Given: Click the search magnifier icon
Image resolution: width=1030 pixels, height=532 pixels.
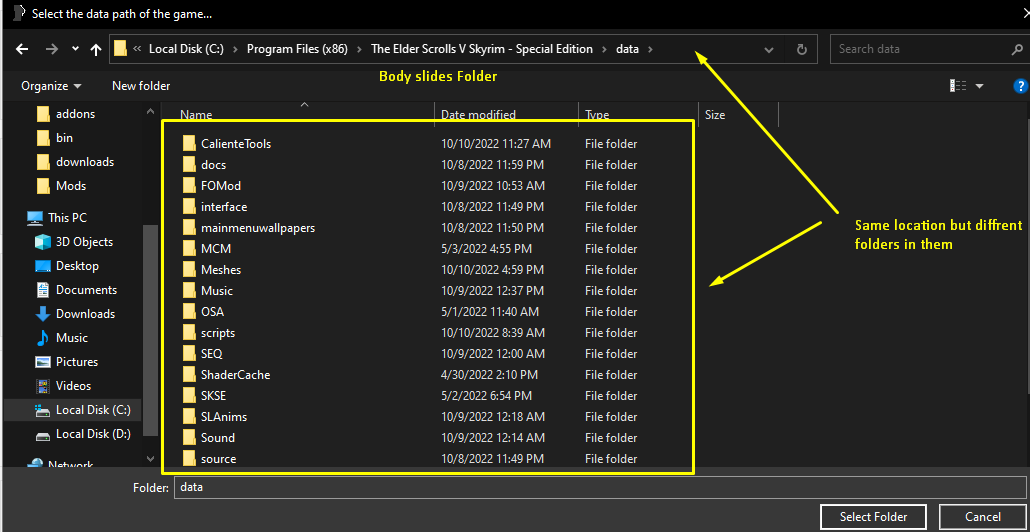Looking at the screenshot, I should point(1017,49).
